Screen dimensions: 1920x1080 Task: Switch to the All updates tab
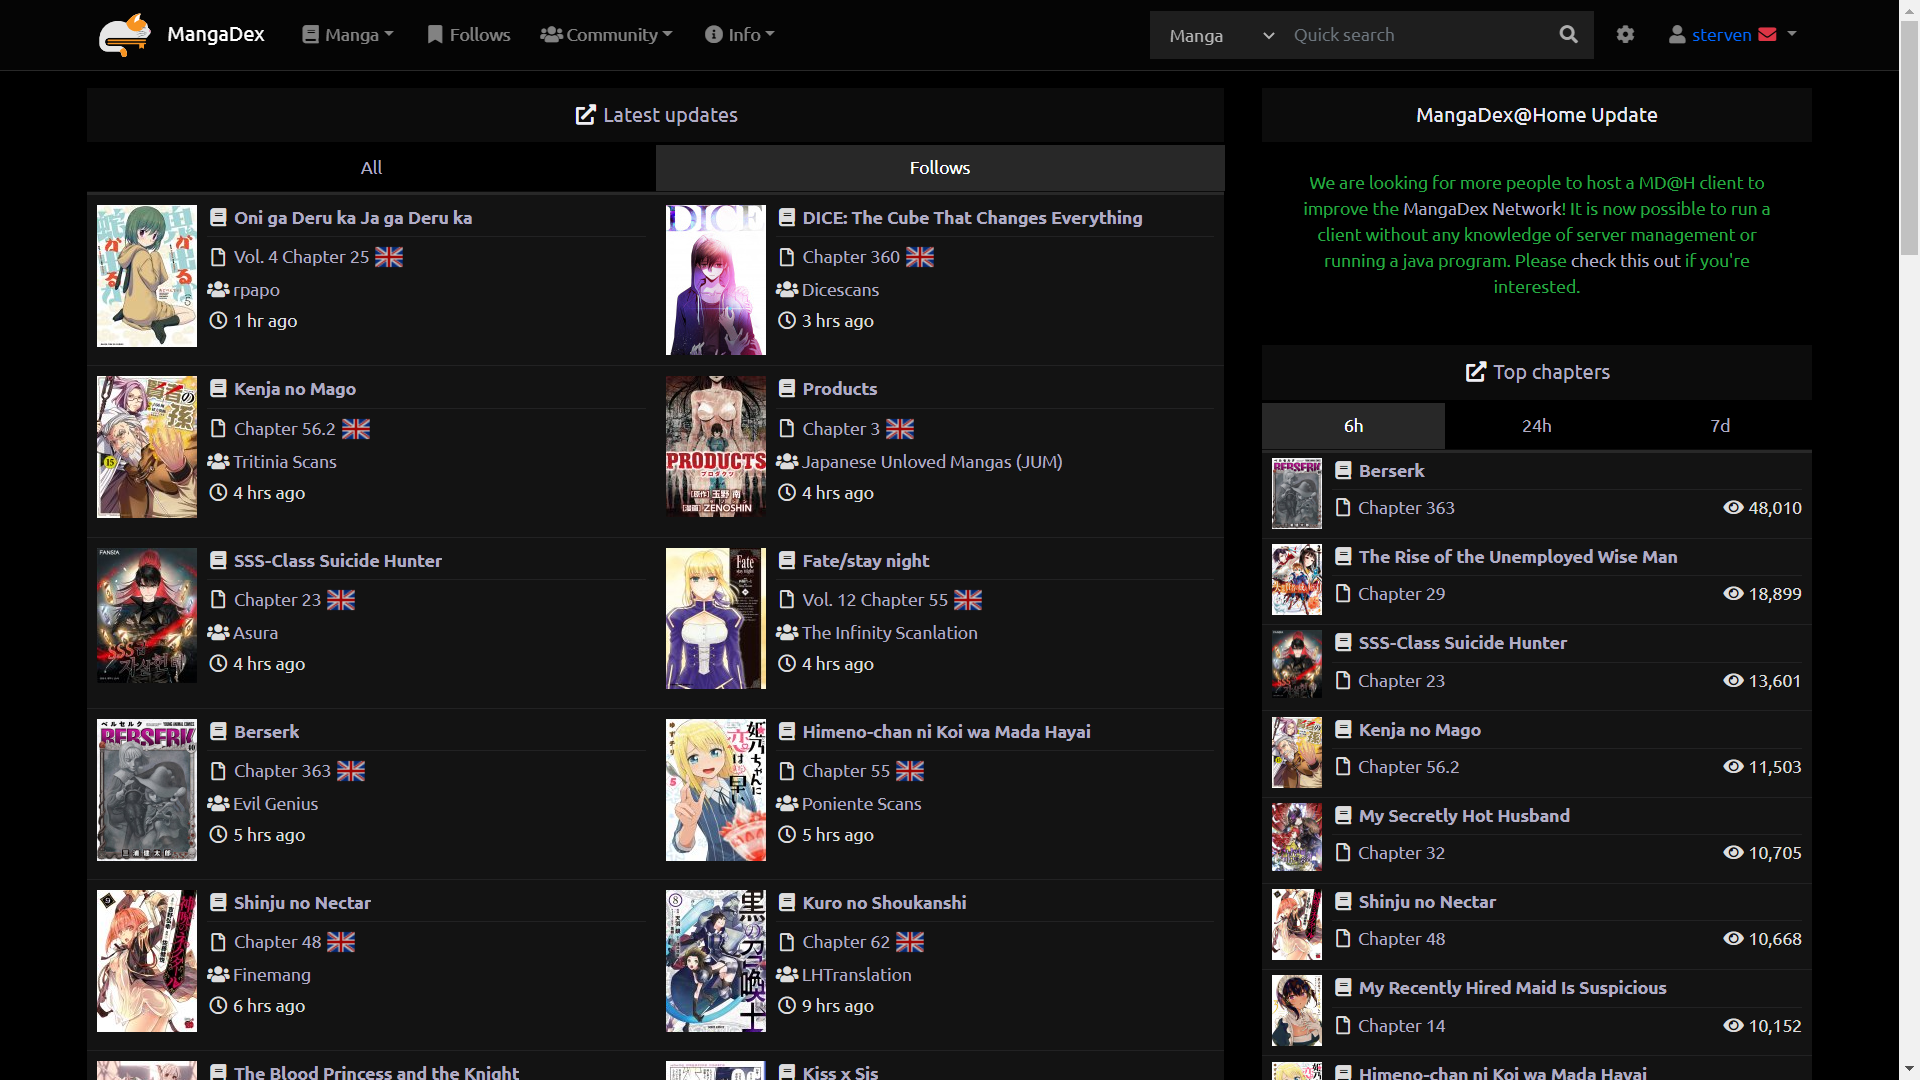(x=371, y=168)
